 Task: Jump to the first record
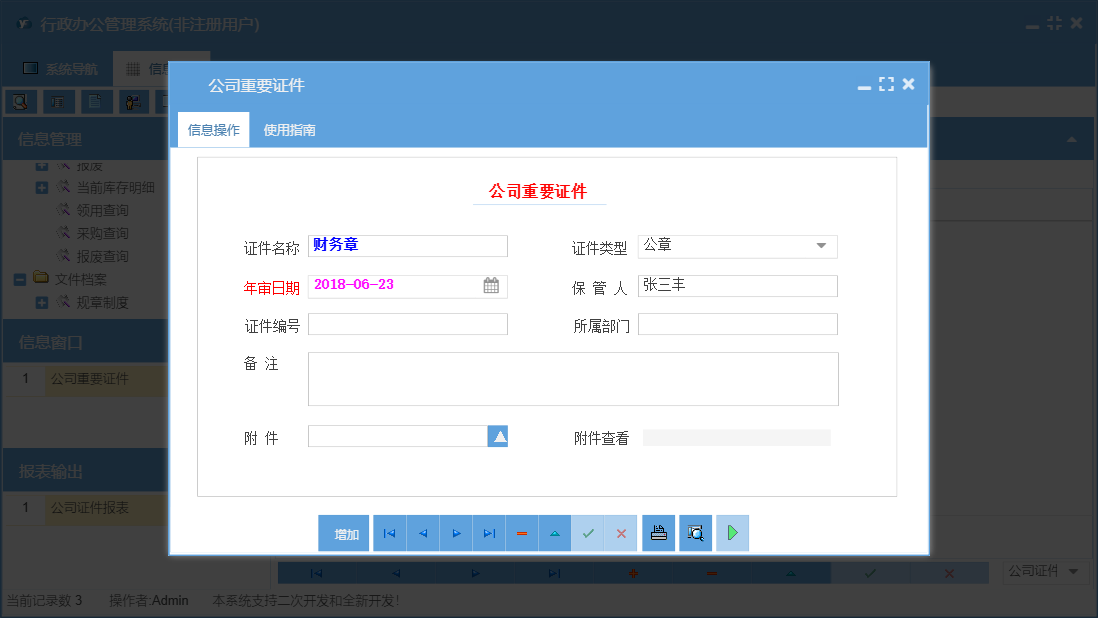coord(389,533)
